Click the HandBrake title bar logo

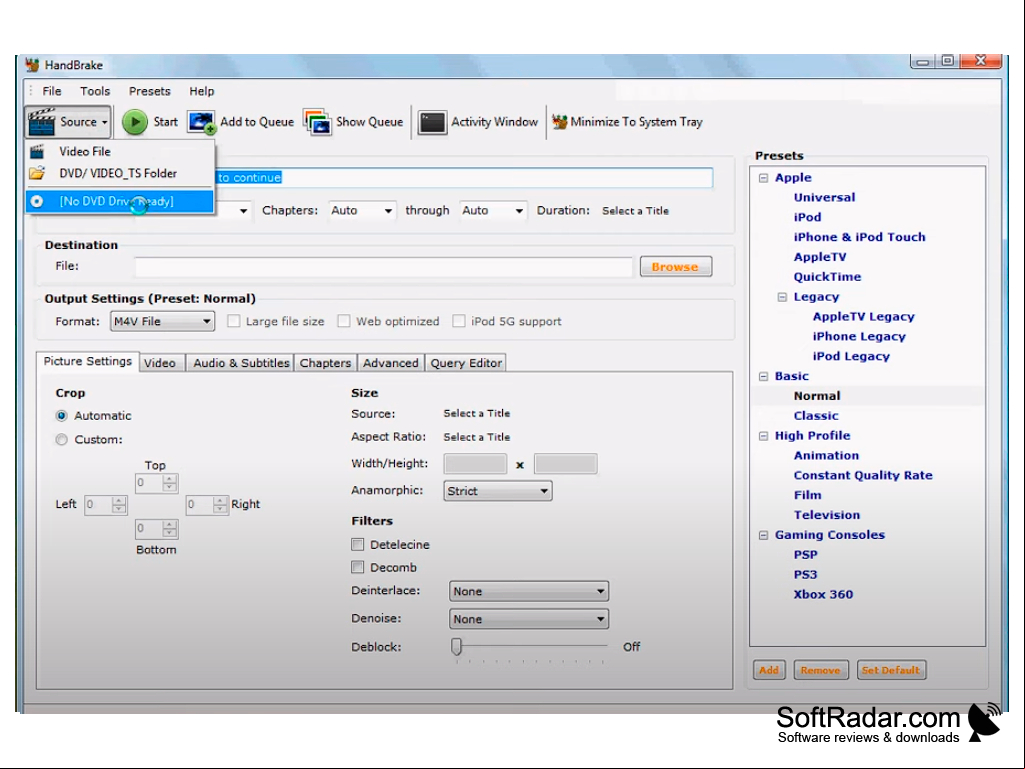(x=32, y=65)
